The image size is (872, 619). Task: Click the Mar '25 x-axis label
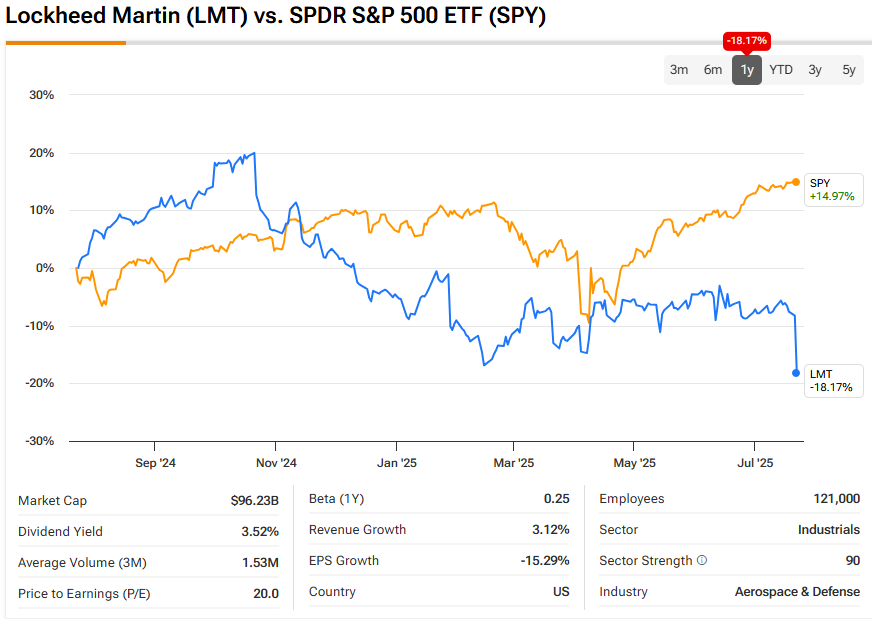(514, 463)
